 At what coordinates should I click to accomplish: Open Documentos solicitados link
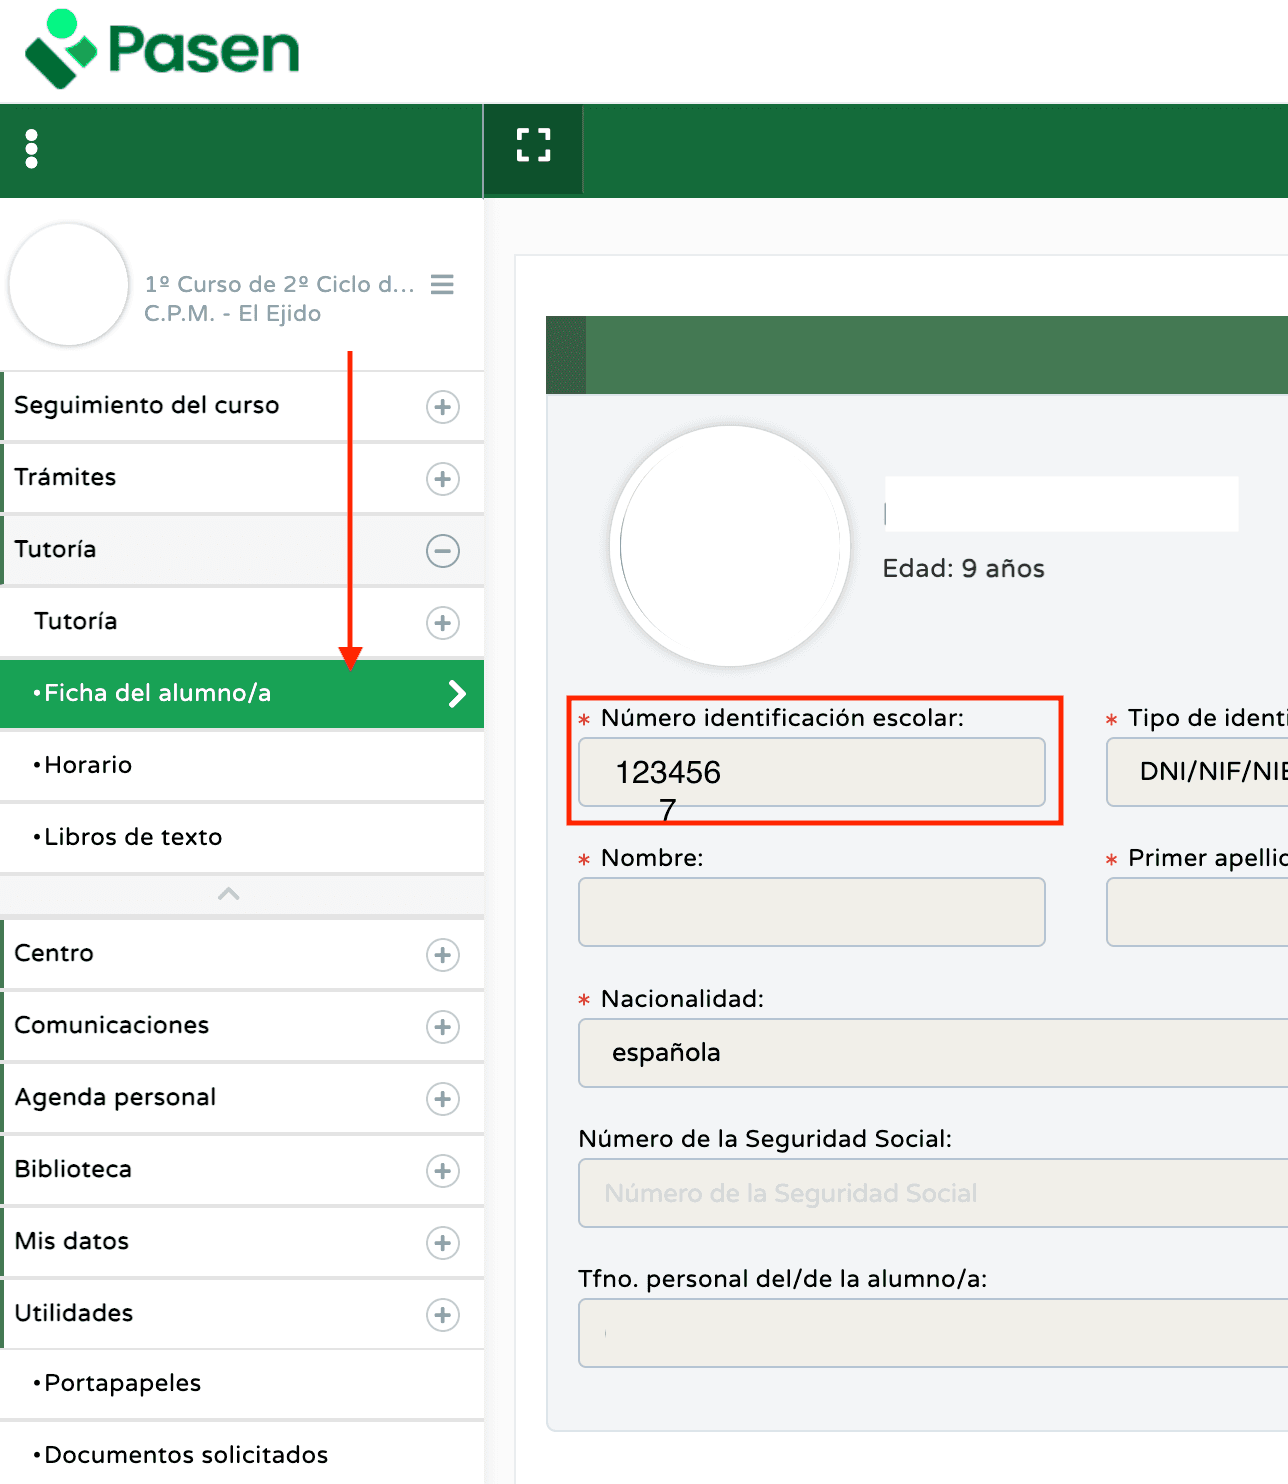tap(186, 1455)
